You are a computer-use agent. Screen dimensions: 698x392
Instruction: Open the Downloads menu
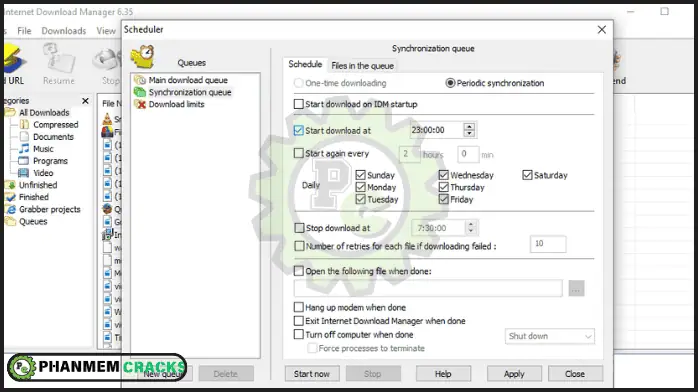tap(64, 31)
